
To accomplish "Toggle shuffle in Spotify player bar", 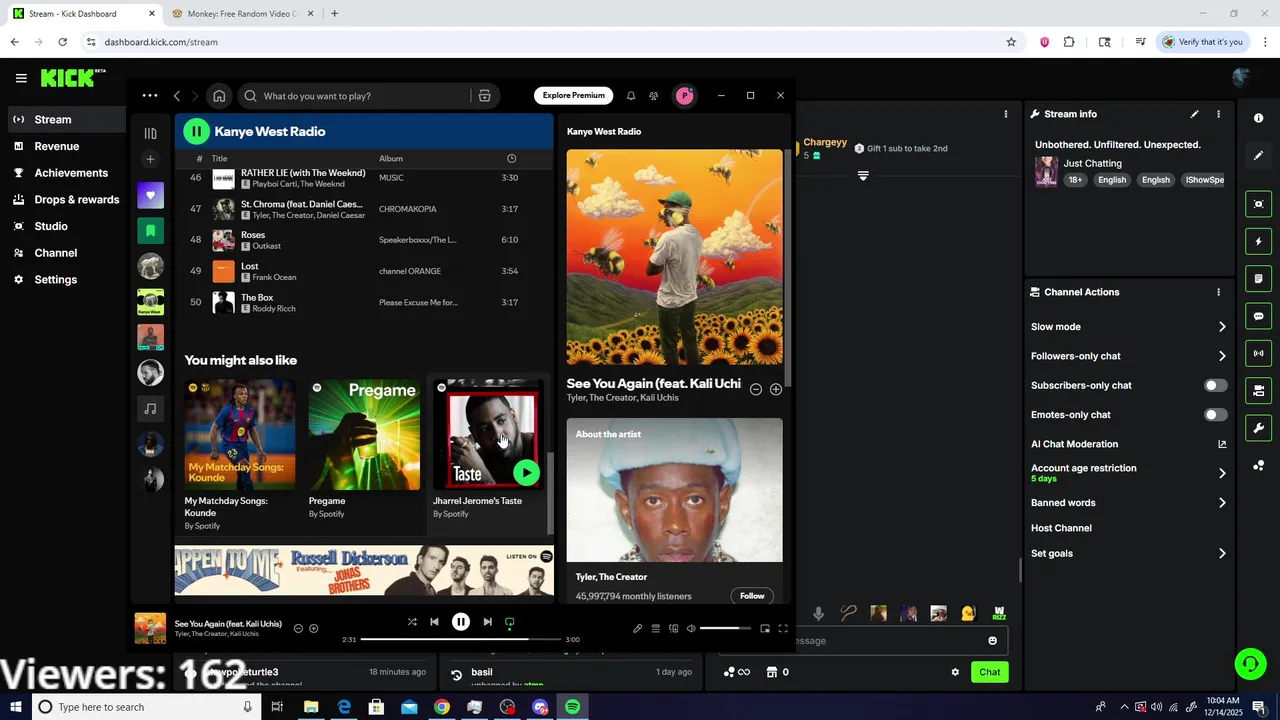I will click(x=412, y=622).
